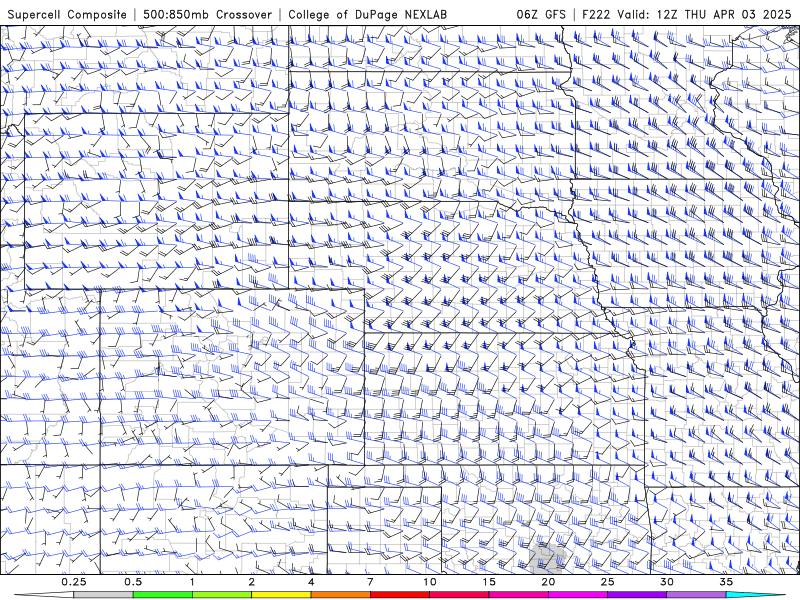
Task: Click the light purple 30–35 color bar segment
Action: click(696, 595)
